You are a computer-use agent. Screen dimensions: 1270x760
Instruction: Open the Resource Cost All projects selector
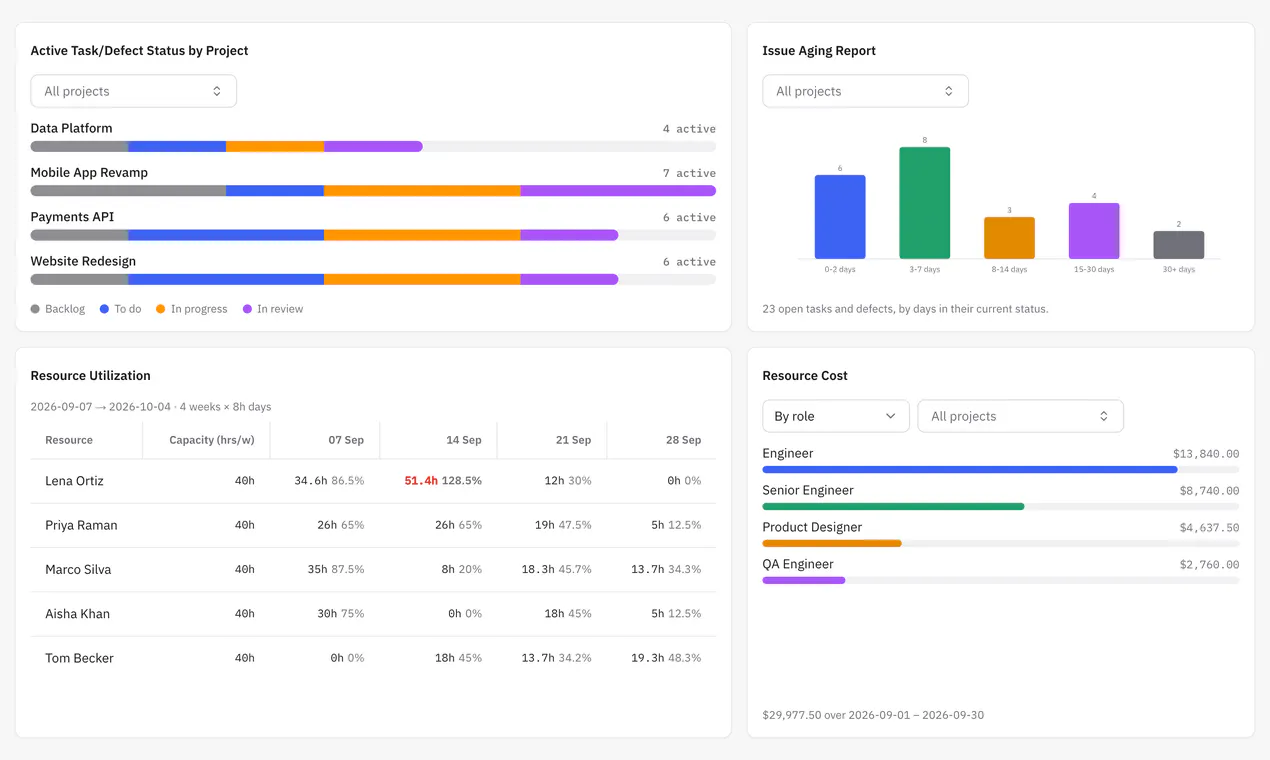pos(1020,416)
